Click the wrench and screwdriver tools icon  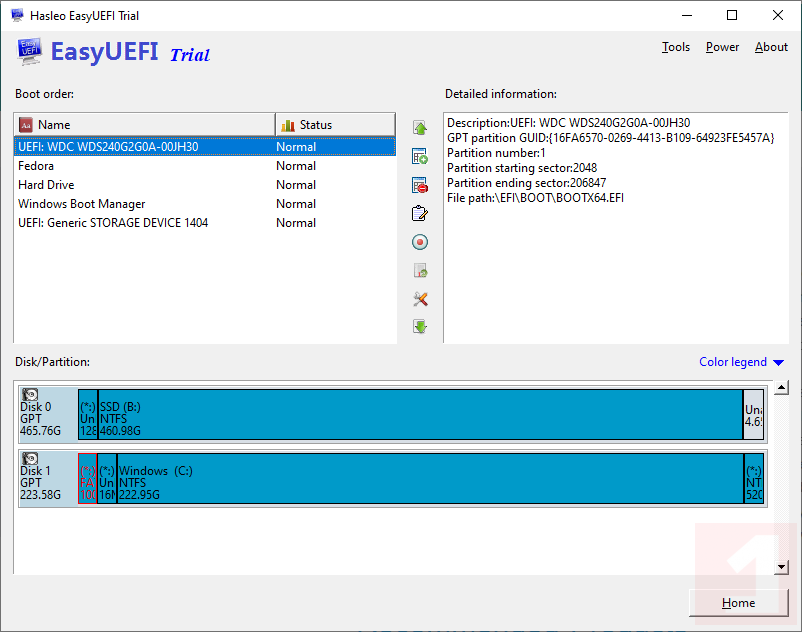point(420,299)
